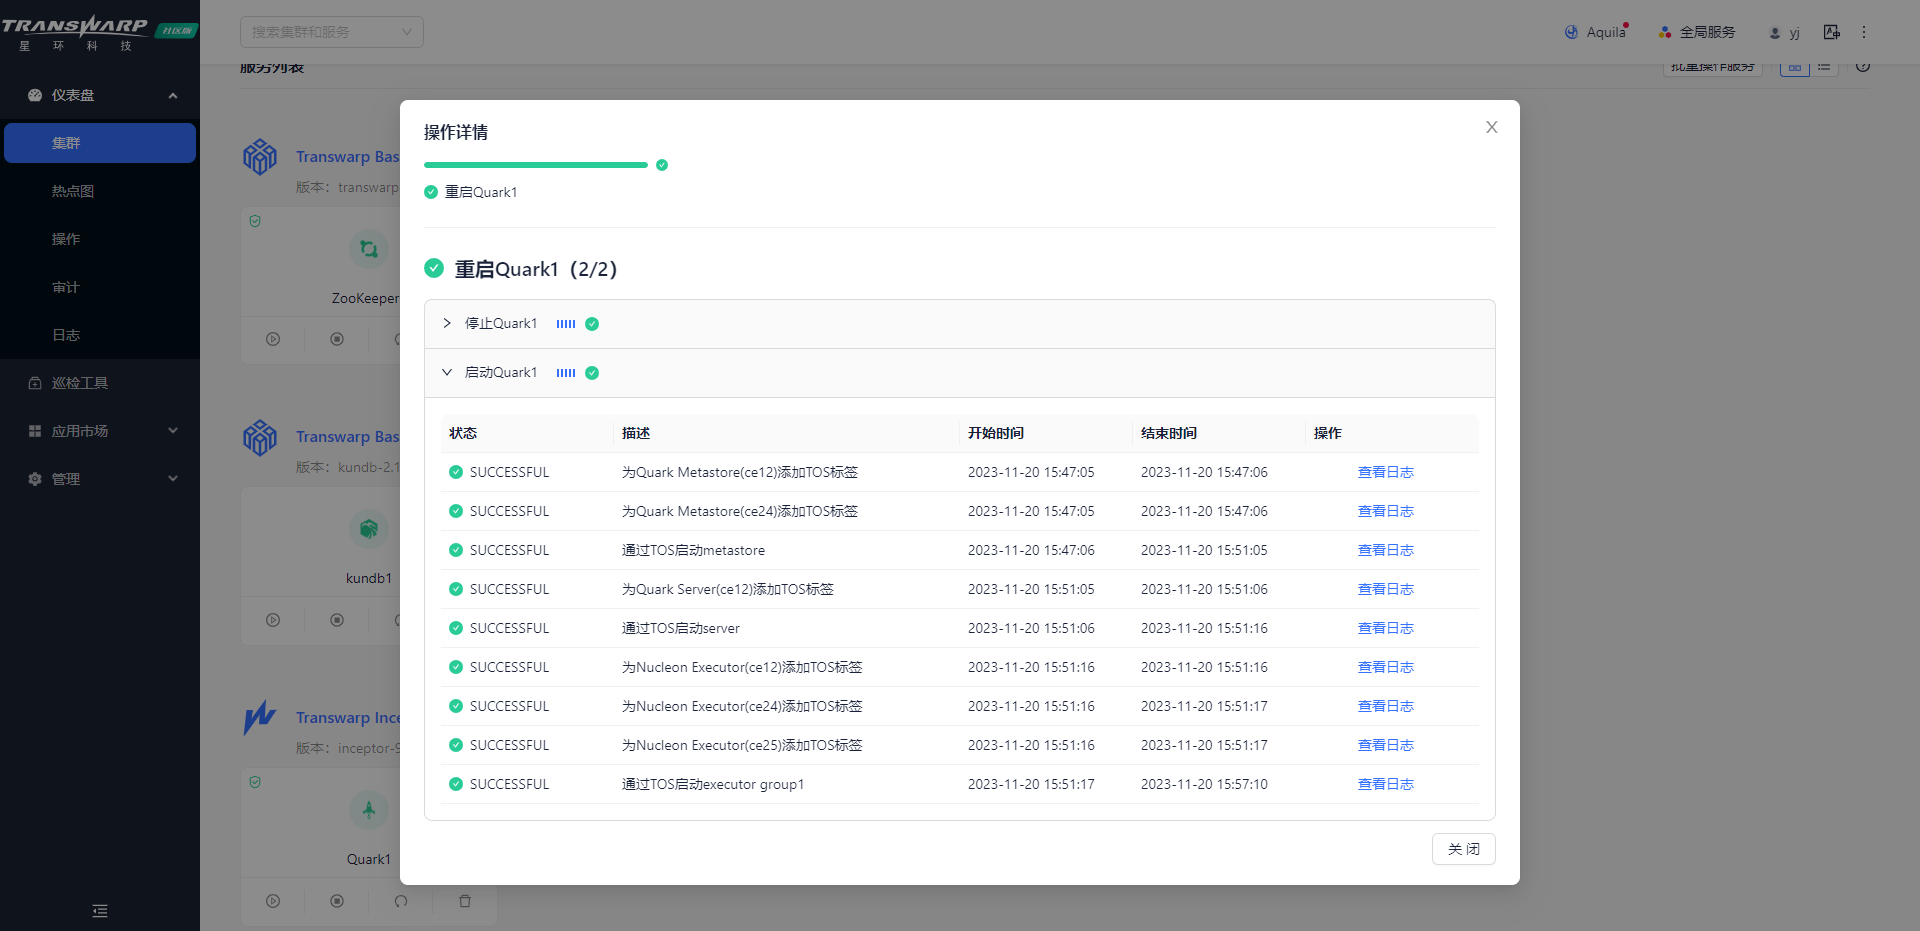Click start icon under kundb1 card
Image resolution: width=1920 pixels, height=931 pixels.
[x=273, y=620]
